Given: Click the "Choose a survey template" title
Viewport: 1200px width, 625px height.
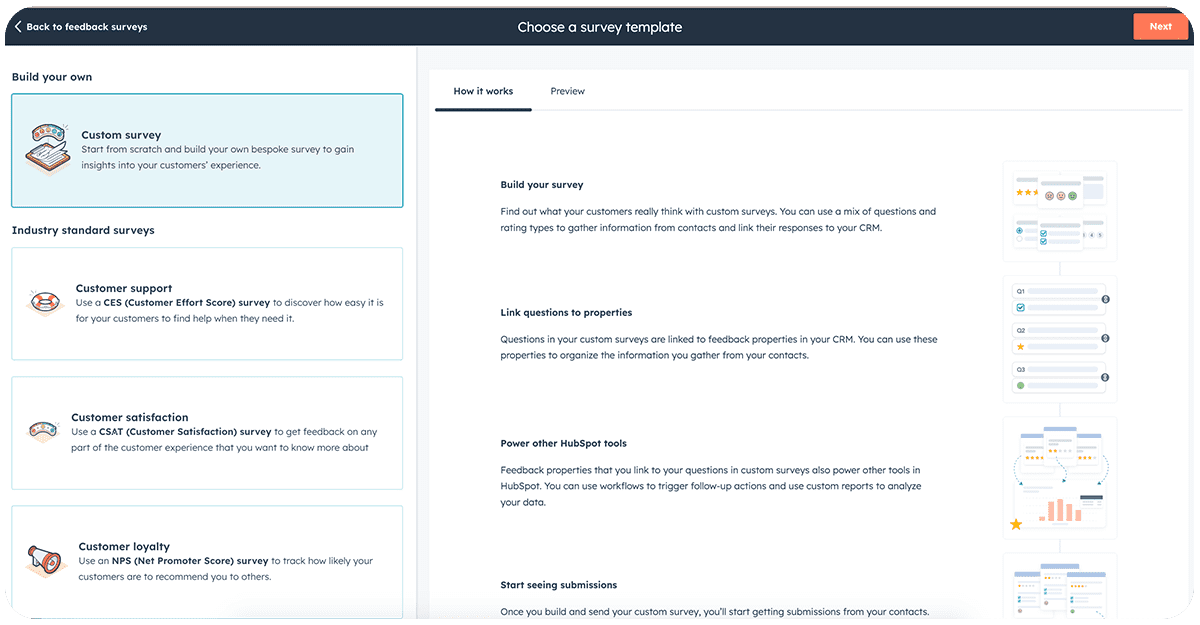Looking at the screenshot, I should pos(600,27).
